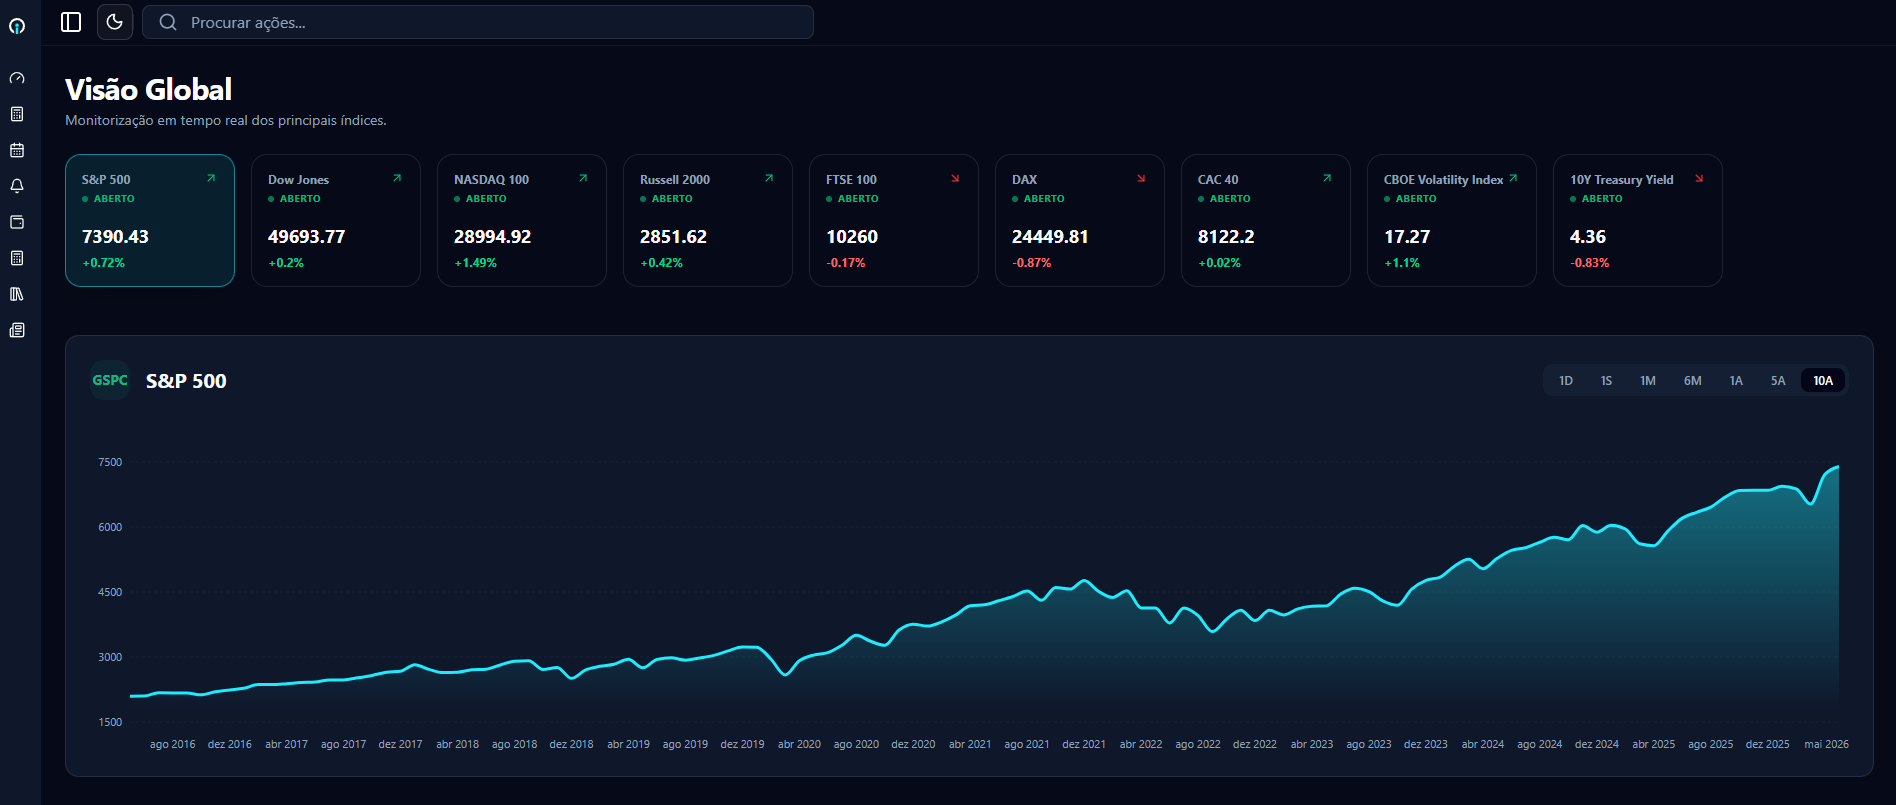
Task: Click the 7500 y-axis label on chart
Action: [110, 462]
